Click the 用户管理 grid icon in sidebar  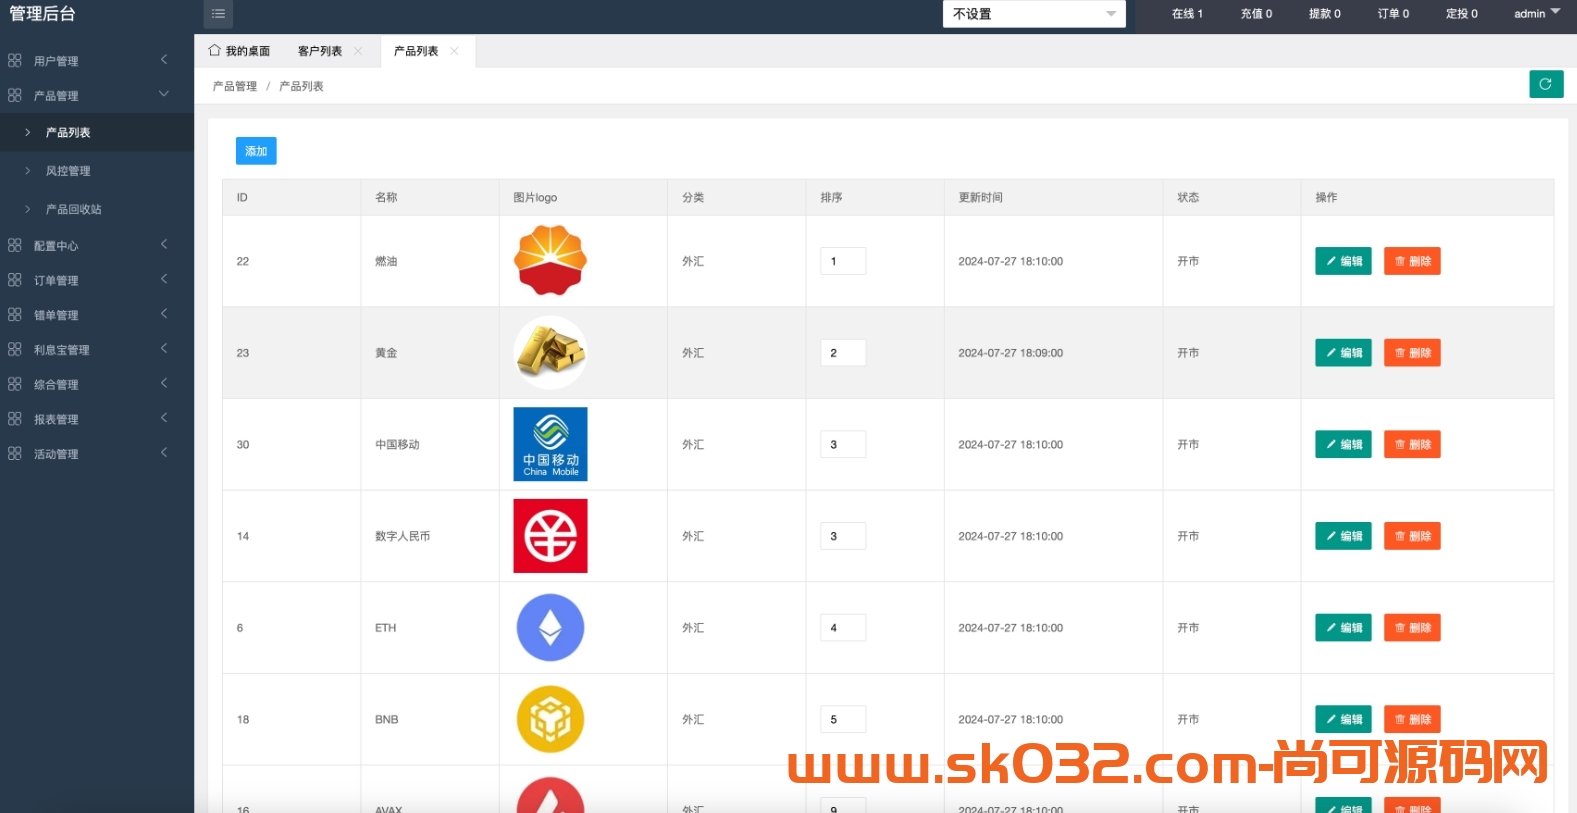[15, 60]
